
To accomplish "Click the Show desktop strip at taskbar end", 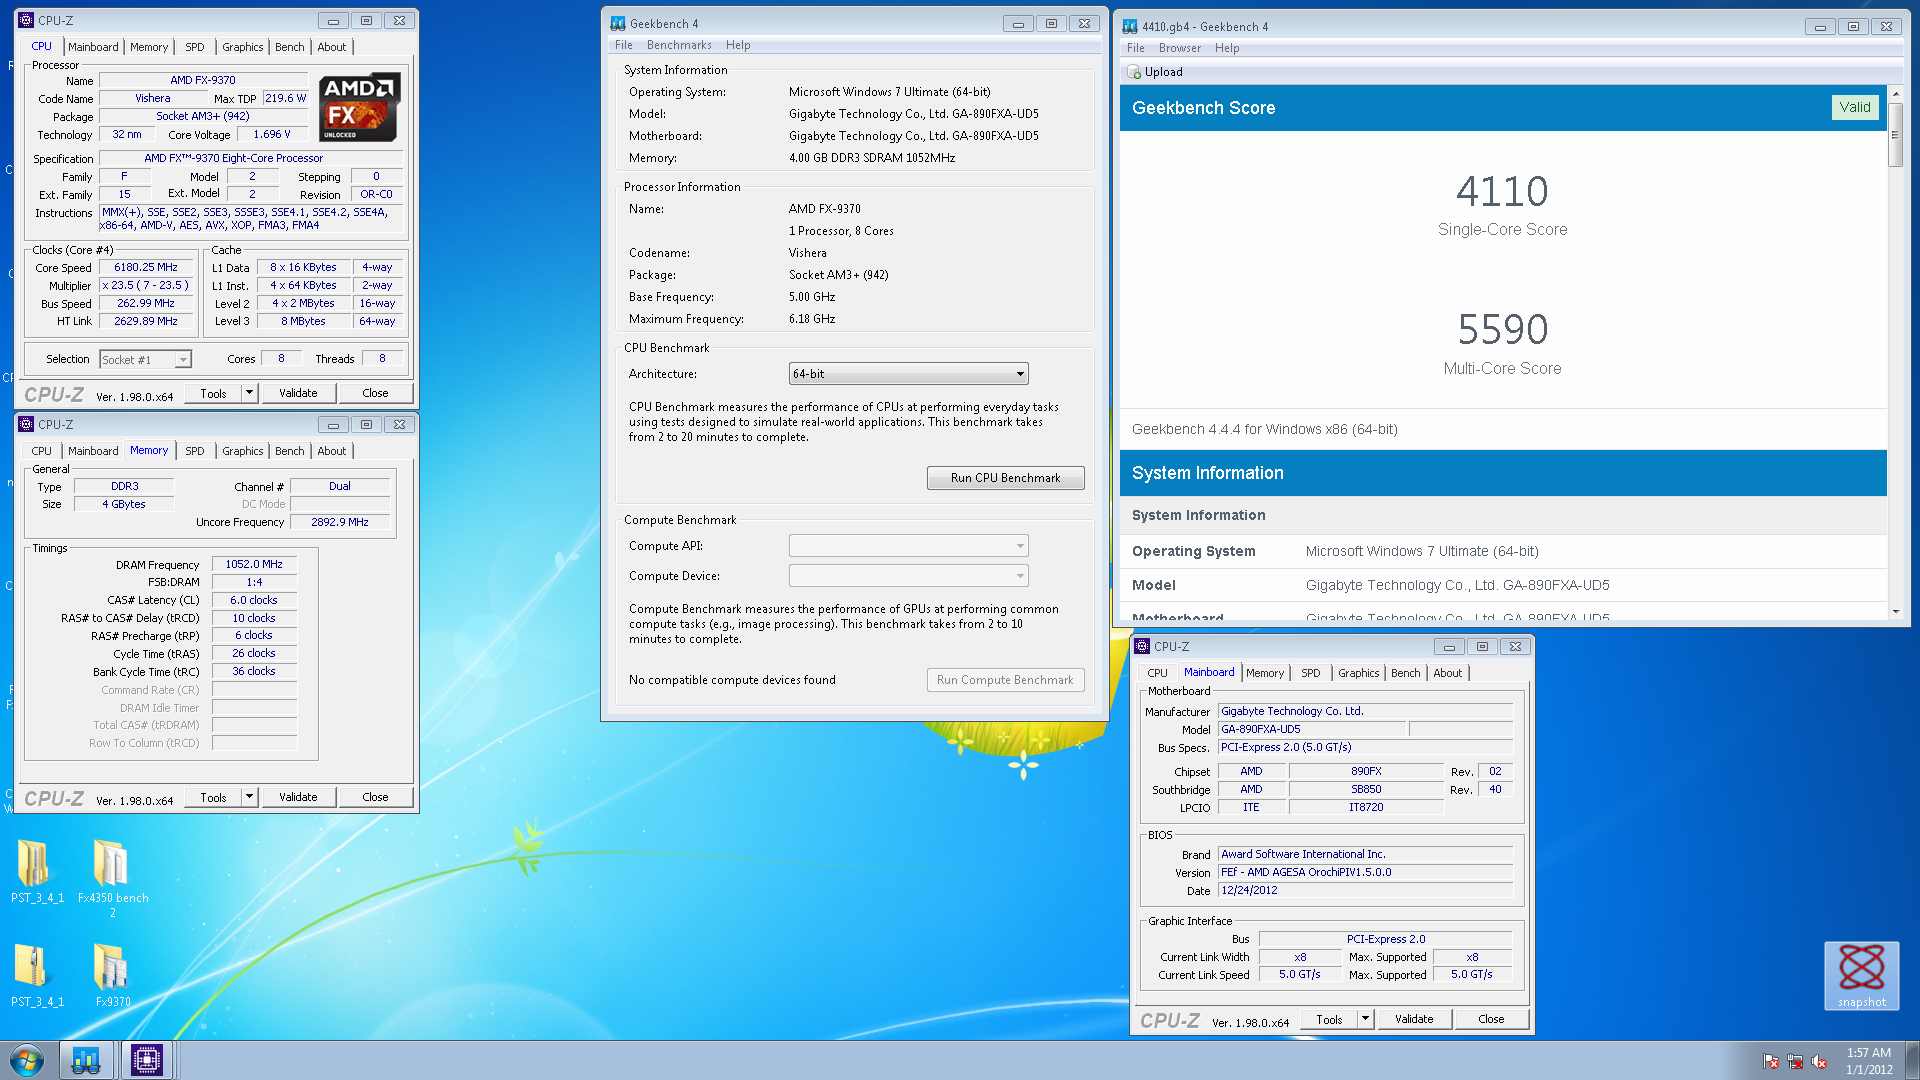I will point(1912,1060).
